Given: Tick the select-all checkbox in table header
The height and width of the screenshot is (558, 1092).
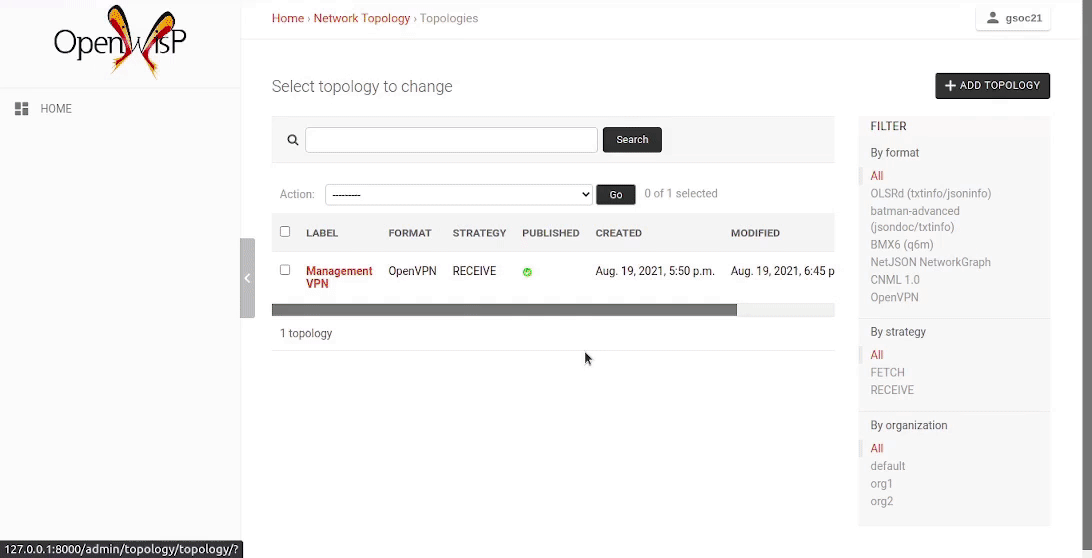Looking at the screenshot, I should pos(285,232).
